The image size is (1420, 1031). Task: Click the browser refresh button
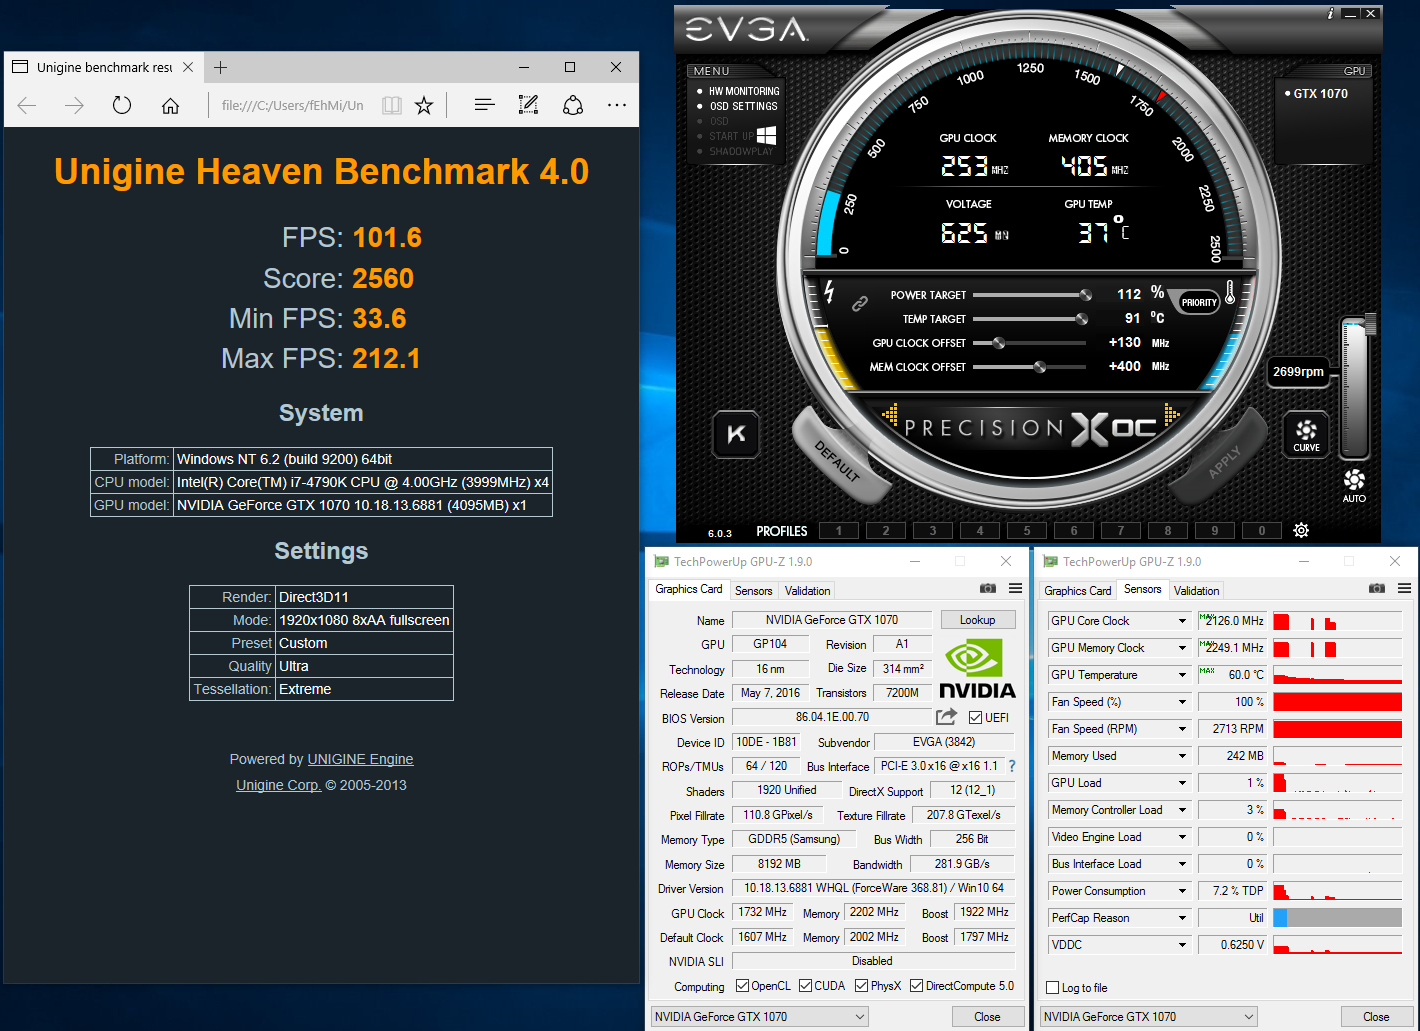[x=122, y=105]
